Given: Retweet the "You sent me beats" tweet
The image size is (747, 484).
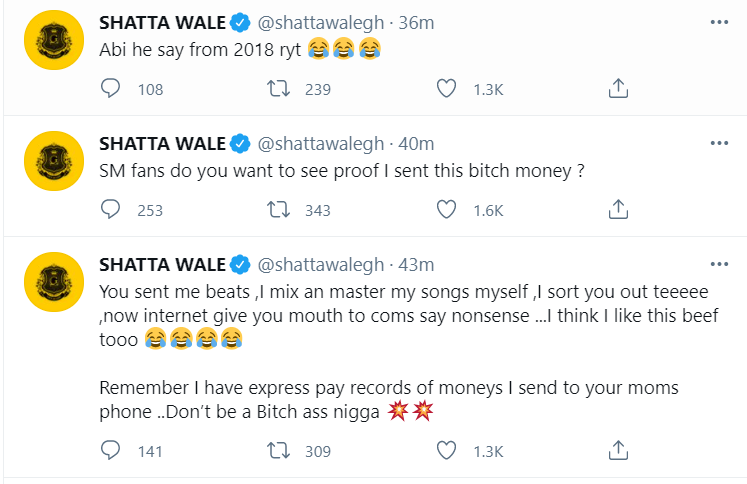Looking at the screenshot, I should coord(281,451).
